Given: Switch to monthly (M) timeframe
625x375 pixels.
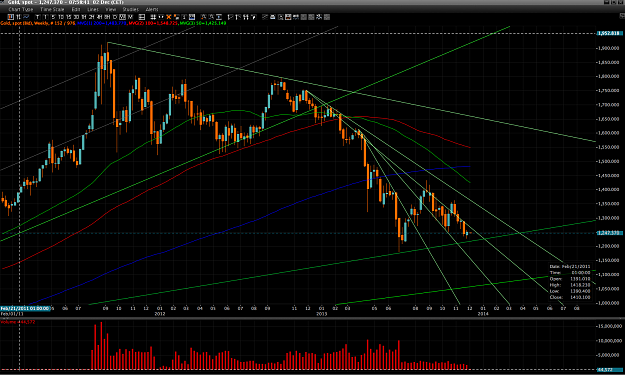Looking at the screenshot, I should (x=130, y=17).
